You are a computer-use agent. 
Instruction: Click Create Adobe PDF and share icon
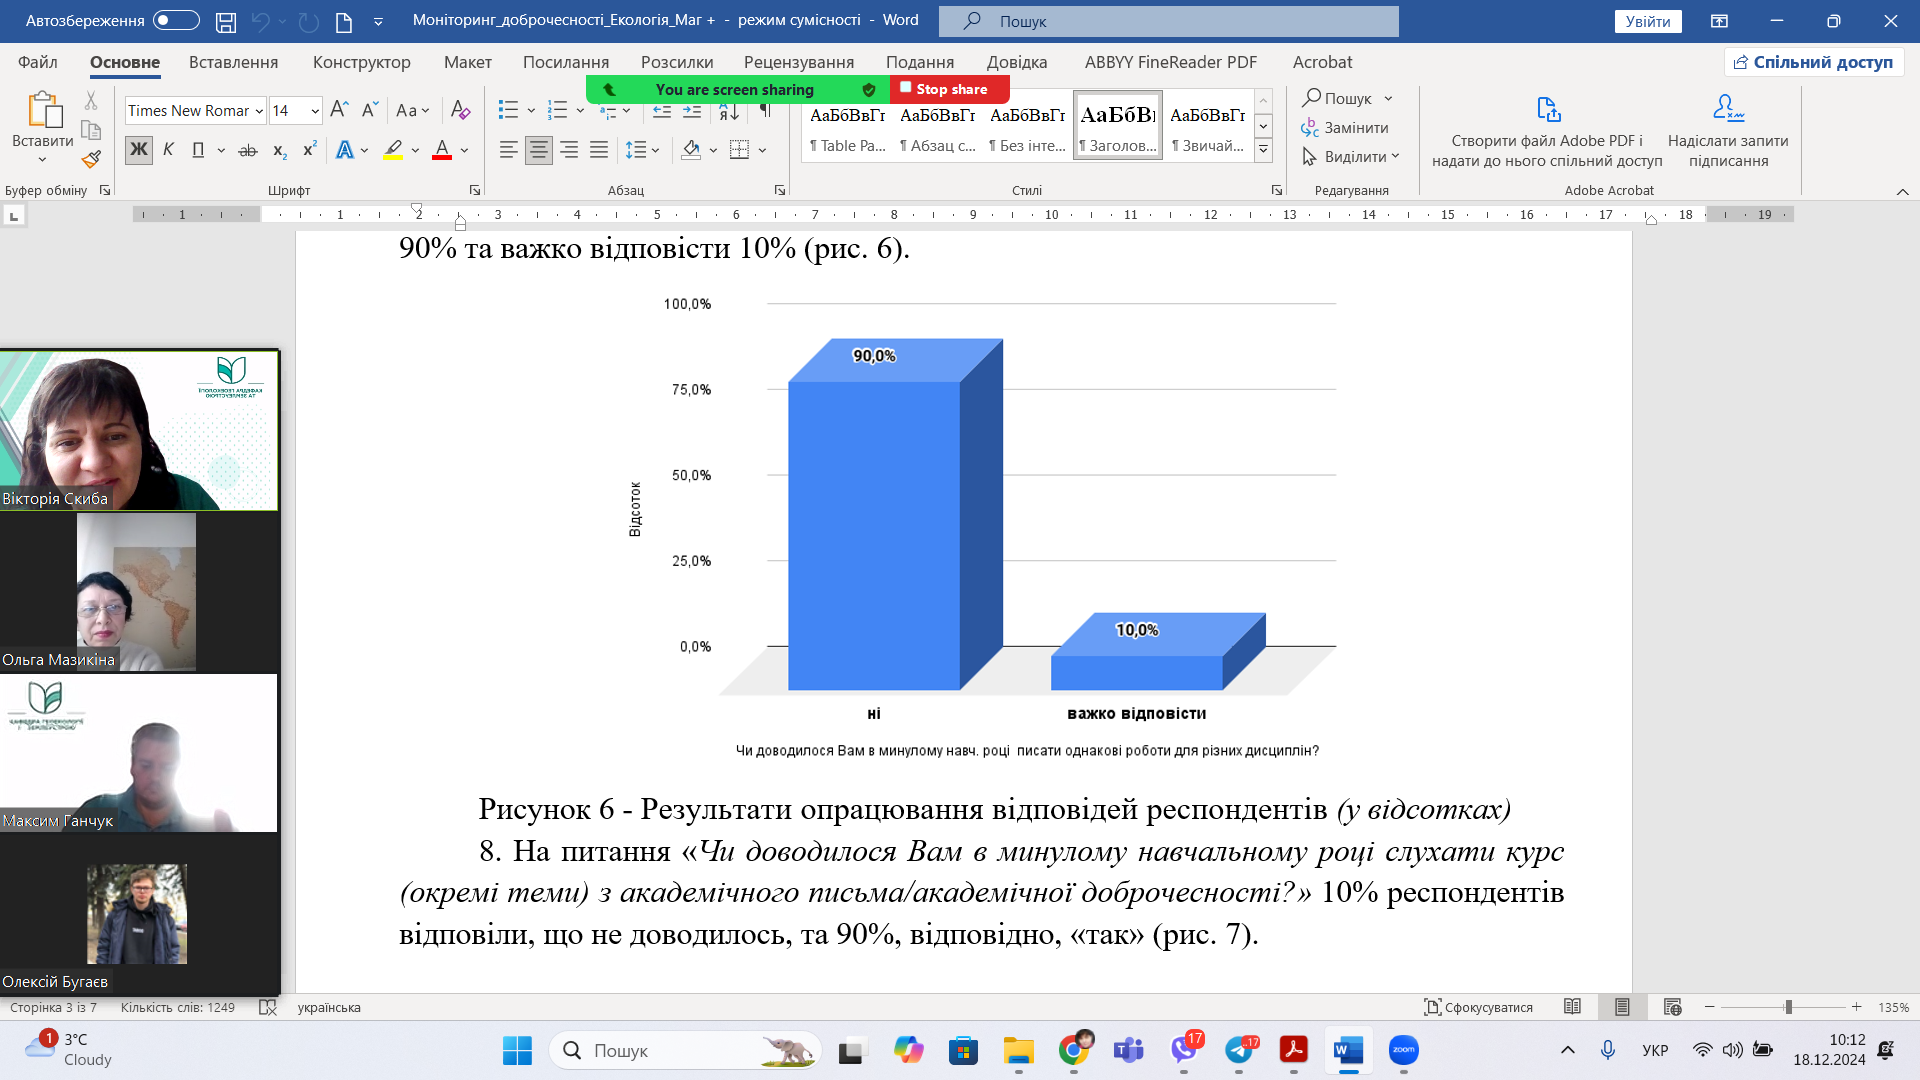click(1547, 110)
